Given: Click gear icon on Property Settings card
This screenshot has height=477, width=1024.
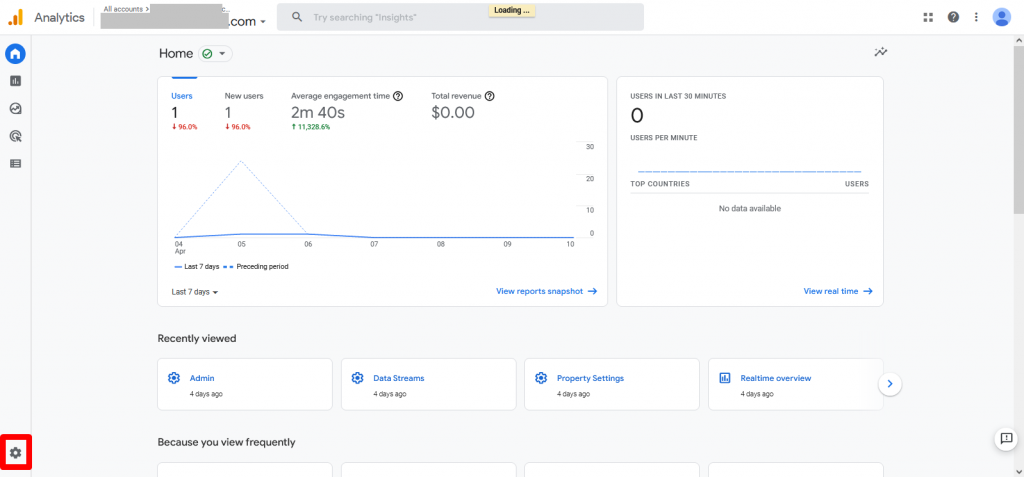Looking at the screenshot, I should (541, 378).
